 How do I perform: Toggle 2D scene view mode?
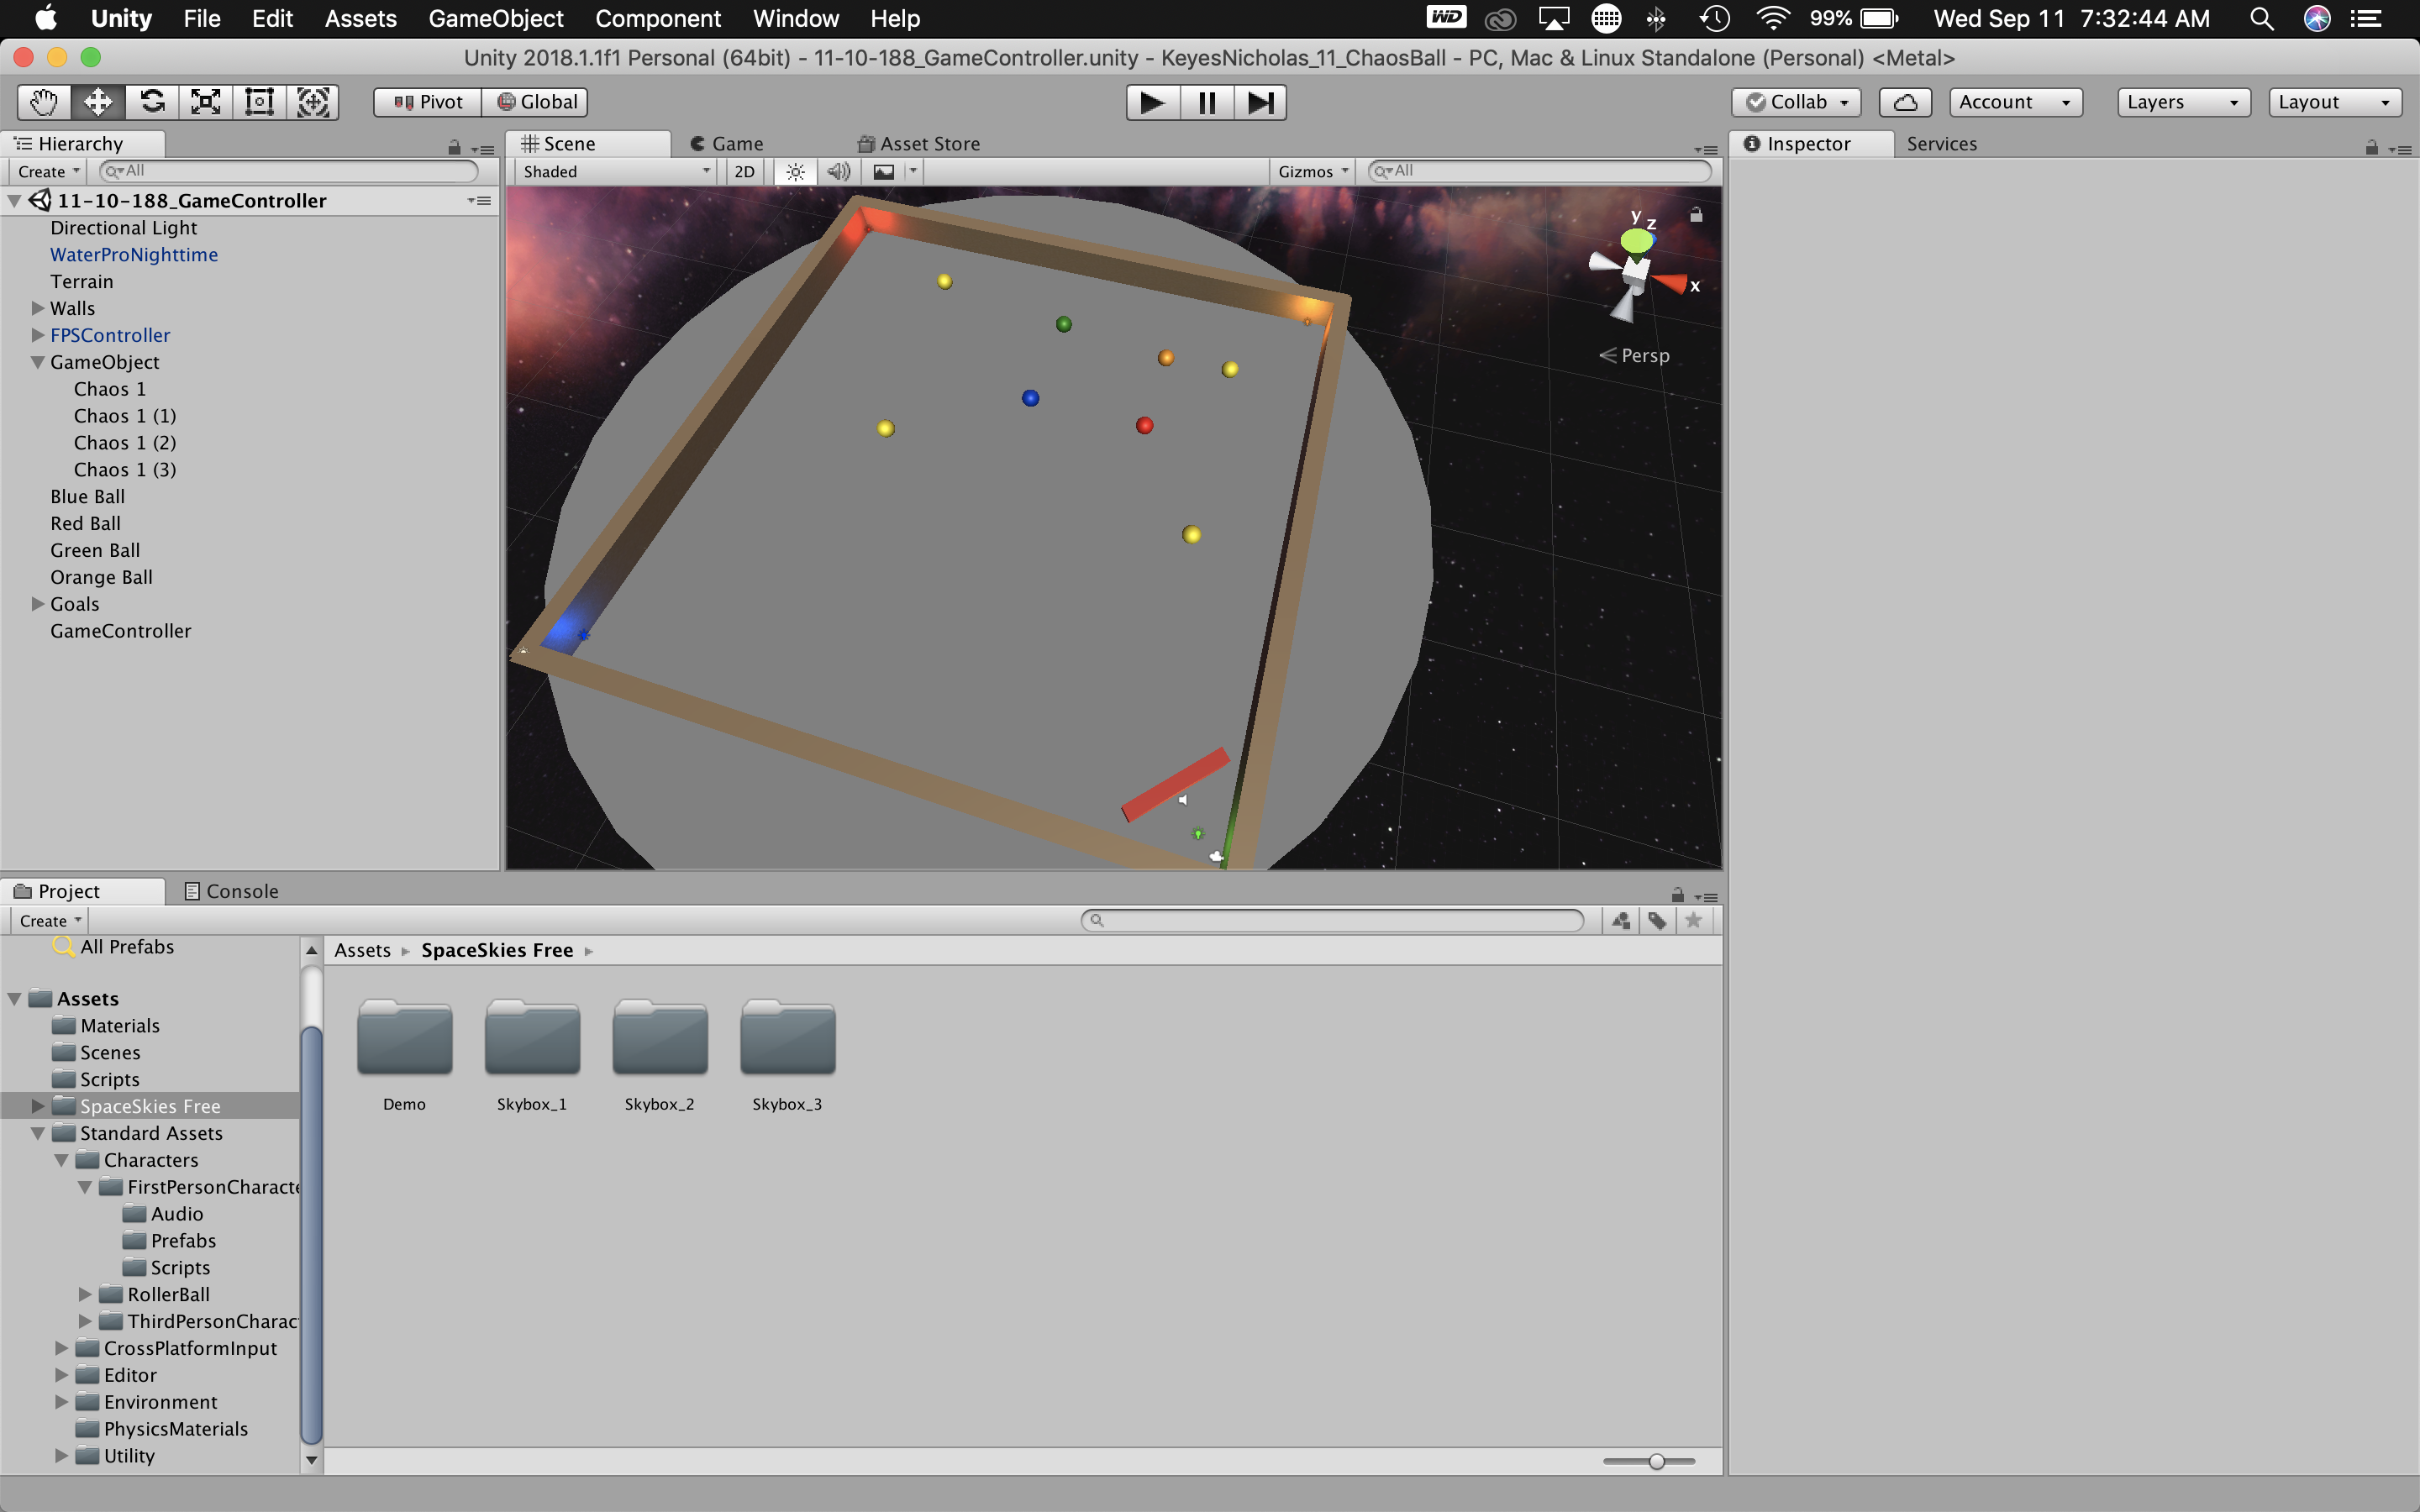pos(743,171)
